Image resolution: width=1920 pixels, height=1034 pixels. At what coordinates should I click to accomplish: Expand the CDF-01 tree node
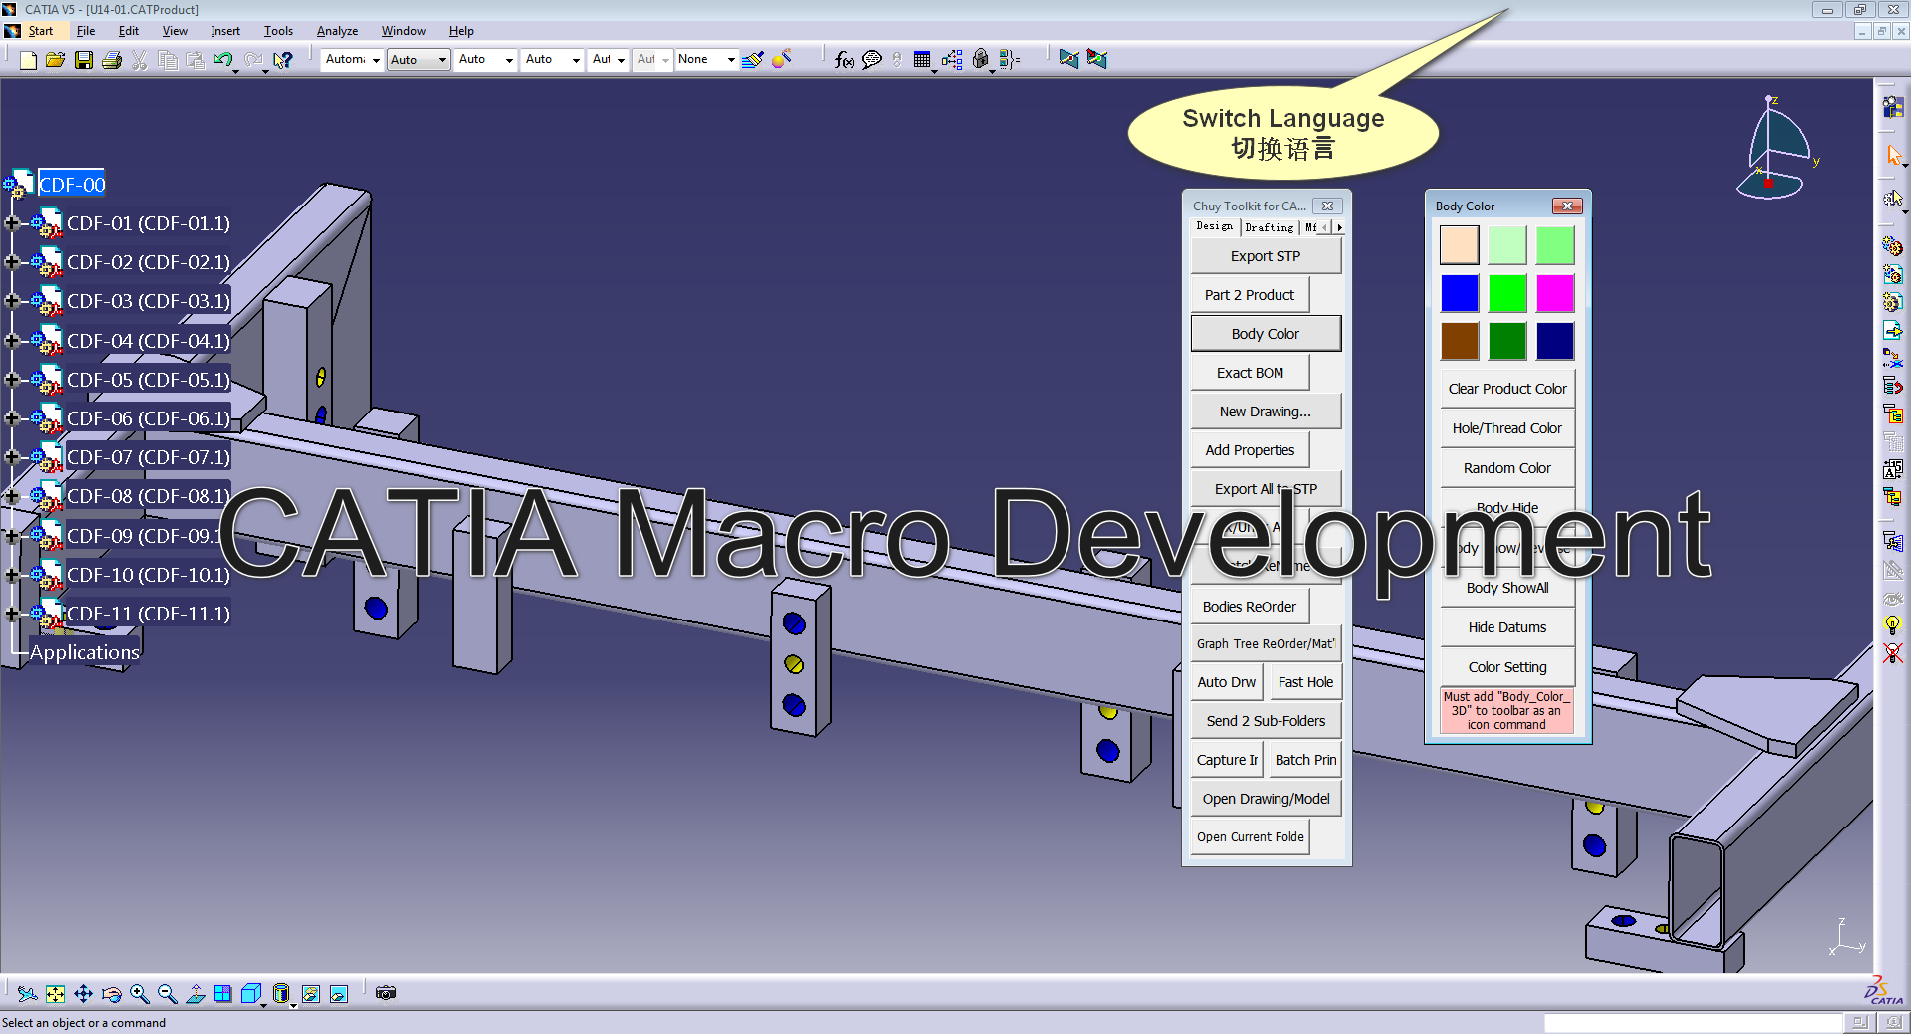pos(12,223)
